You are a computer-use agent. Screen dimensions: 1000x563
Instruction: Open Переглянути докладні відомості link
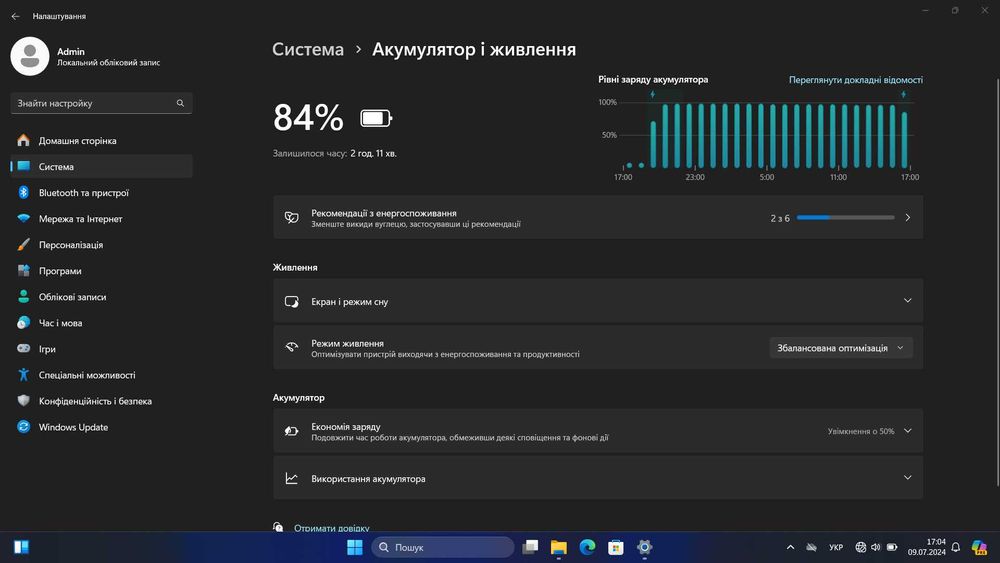(x=855, y=80)
